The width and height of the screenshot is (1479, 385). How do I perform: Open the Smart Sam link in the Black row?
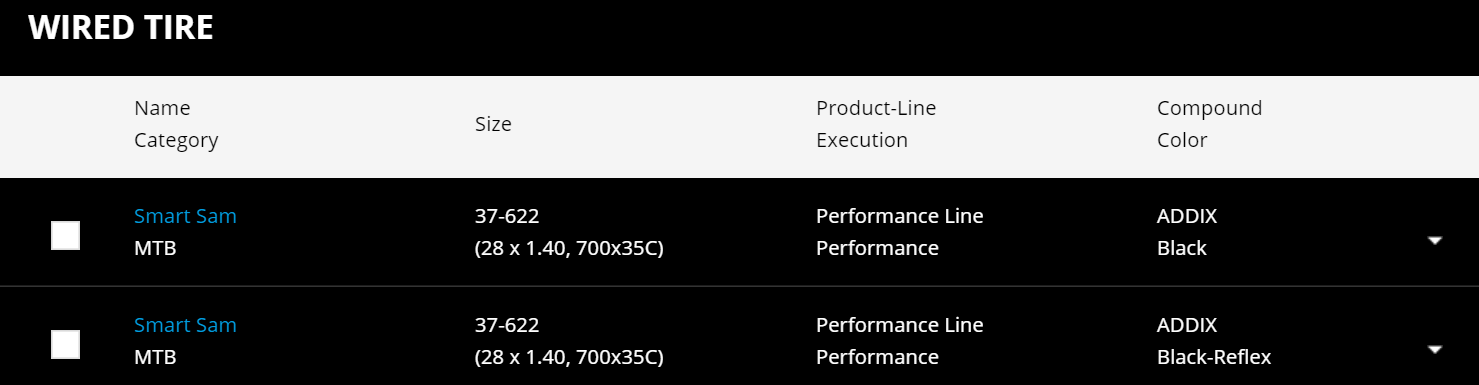185,216
